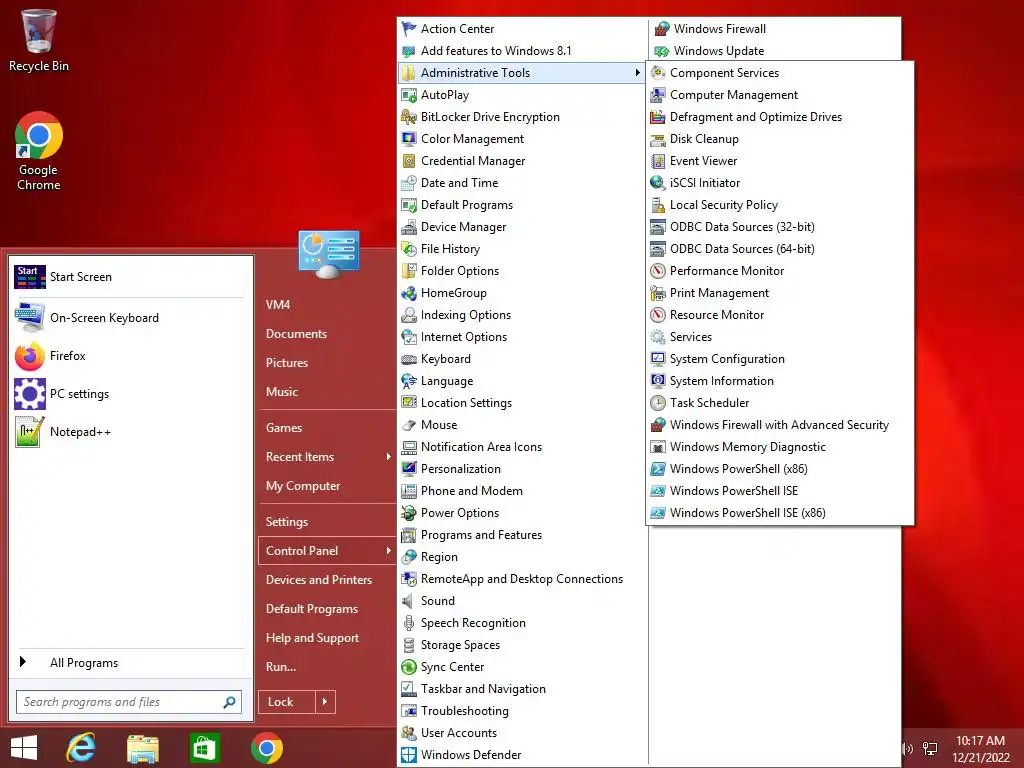Click the user account picture thumbnail

pos(328,253)
